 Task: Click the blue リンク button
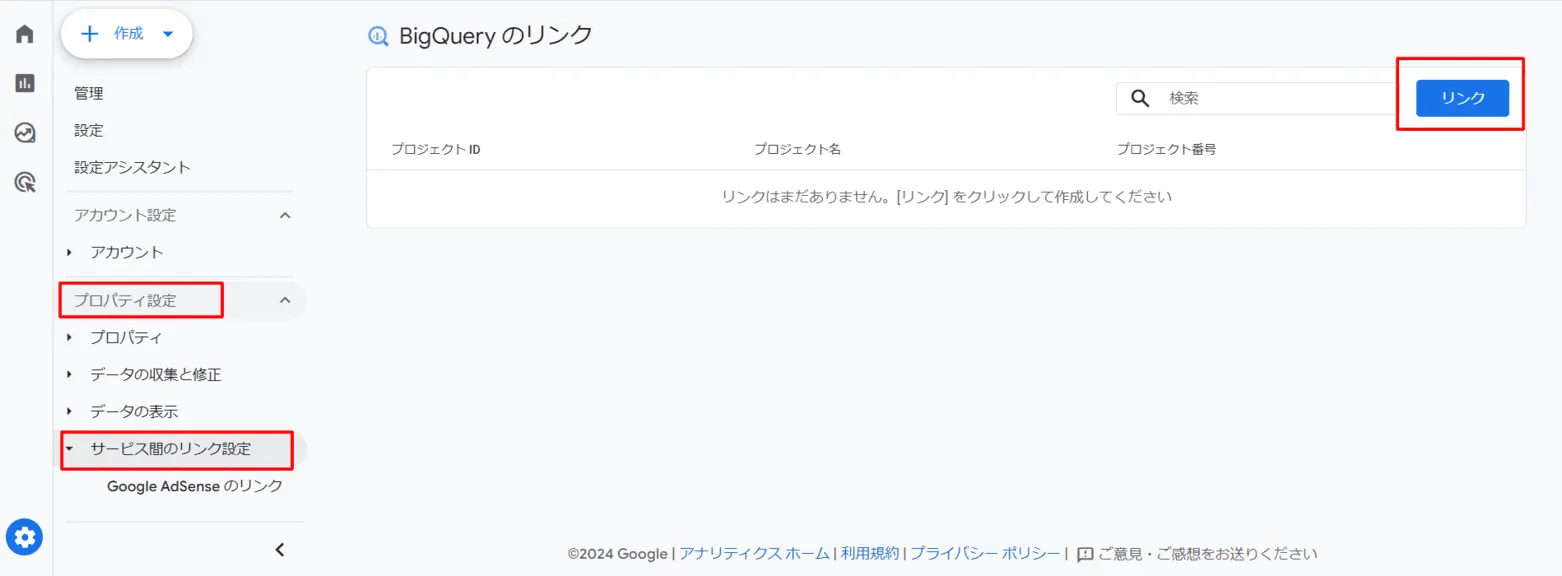tap(1462, 98)
